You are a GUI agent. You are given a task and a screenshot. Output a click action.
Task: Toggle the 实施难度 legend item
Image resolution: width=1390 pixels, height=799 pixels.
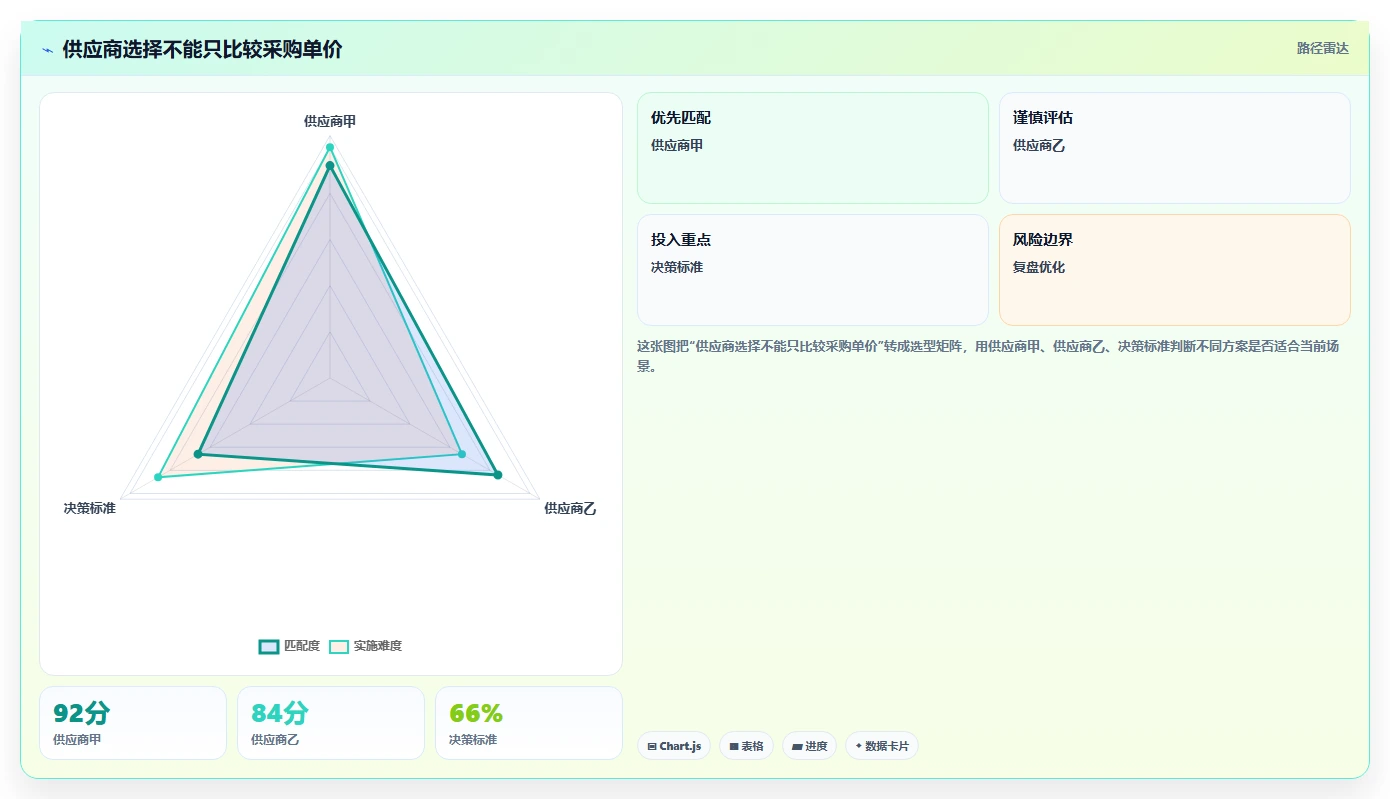click(x=366, y=646)
